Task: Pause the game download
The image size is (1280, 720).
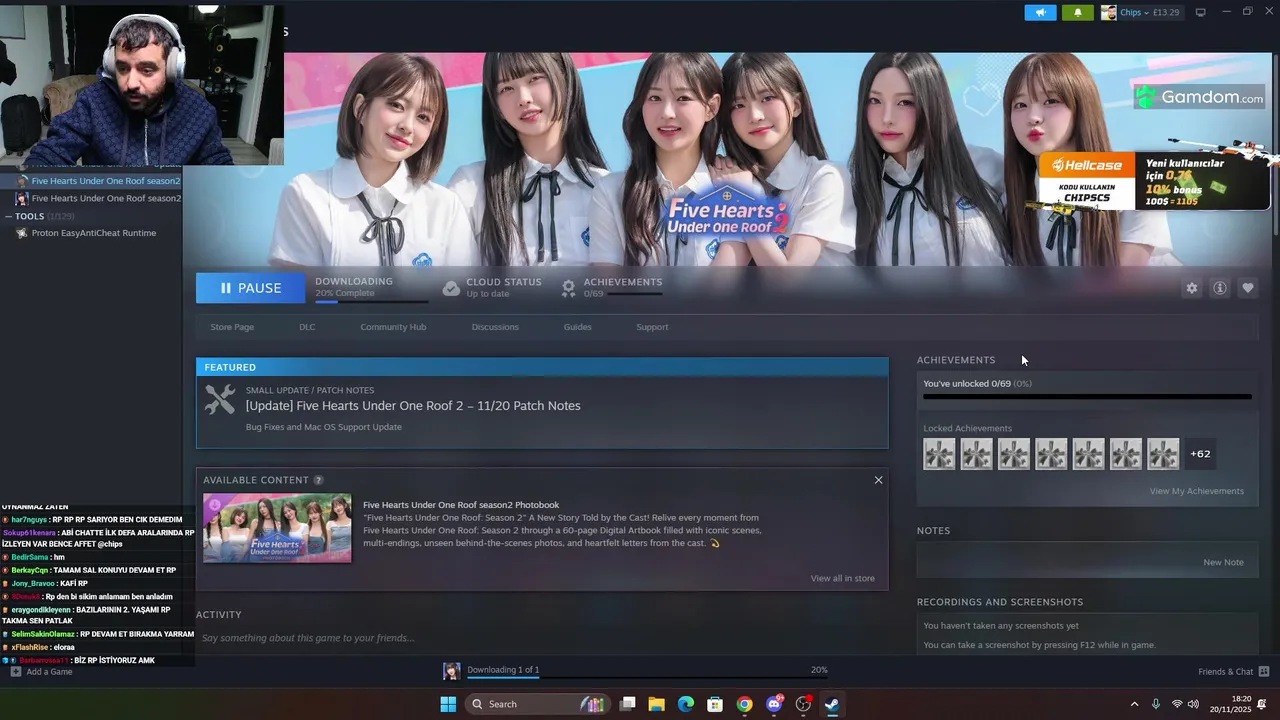Action: click(x=251, y=288)
